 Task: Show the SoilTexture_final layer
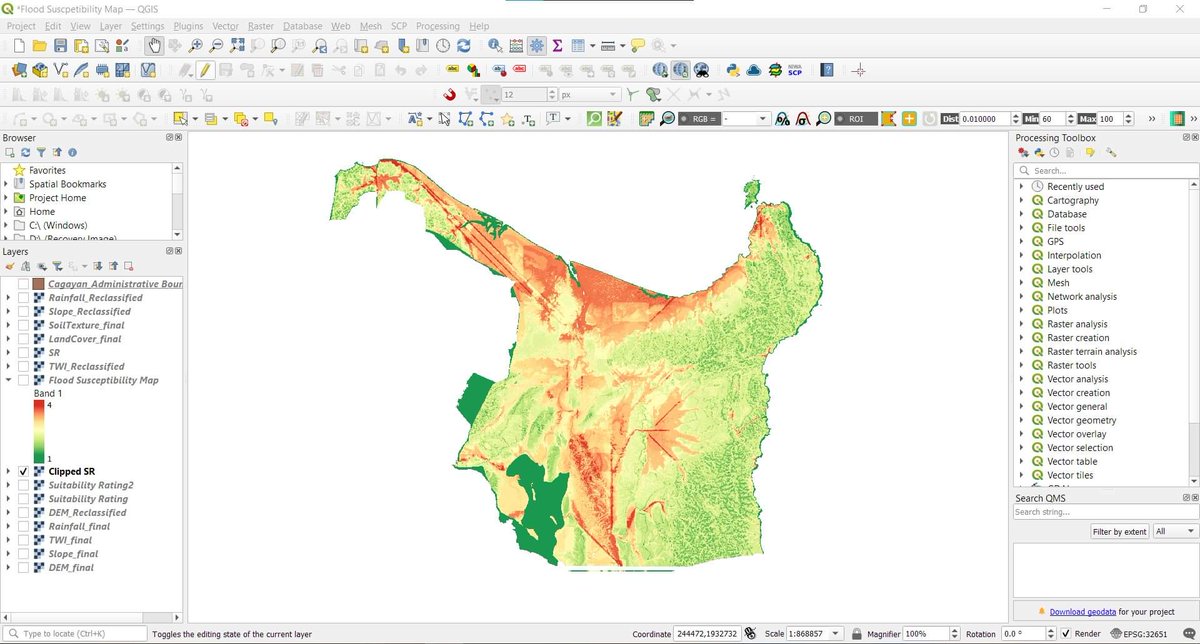tap(24, 325)
